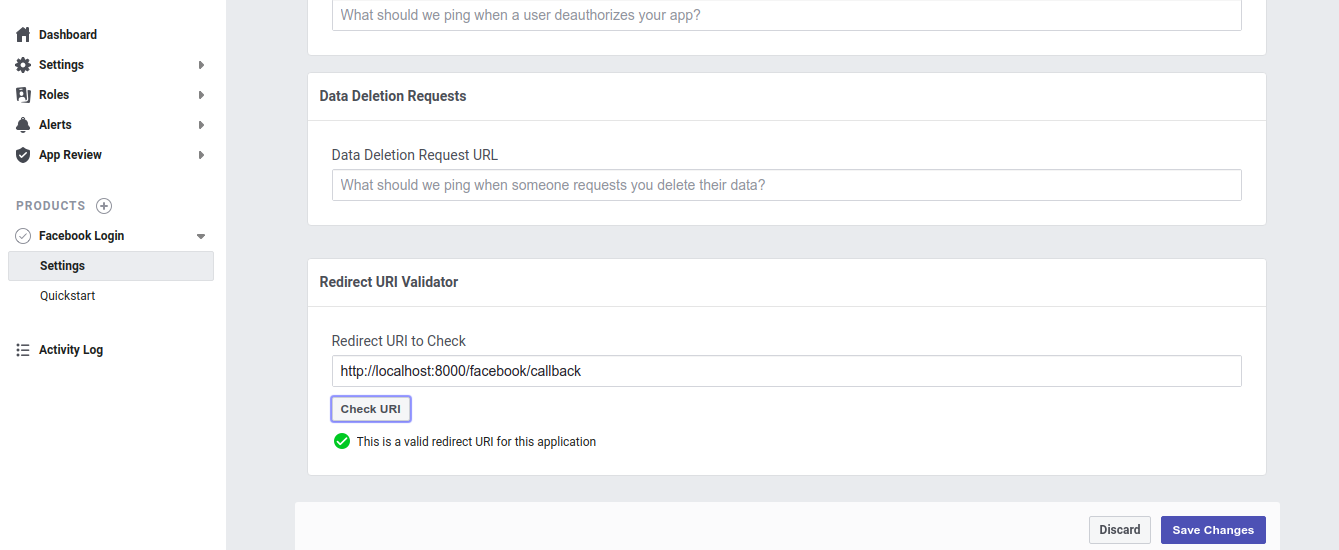1339x550 pixels.
Task: Click the Dashboard home icon
Action: point(23,35)
